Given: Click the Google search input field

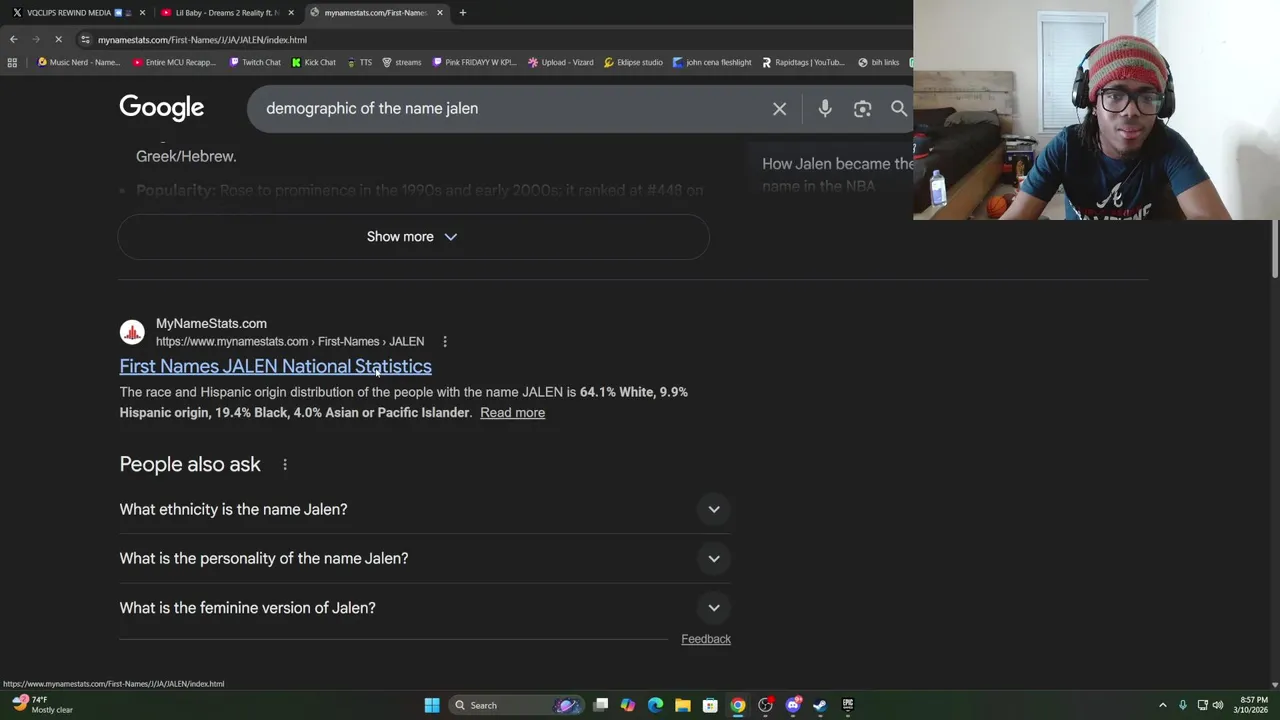Looking at the screenshot, I should pyautogui.click(x=510, y=109).
